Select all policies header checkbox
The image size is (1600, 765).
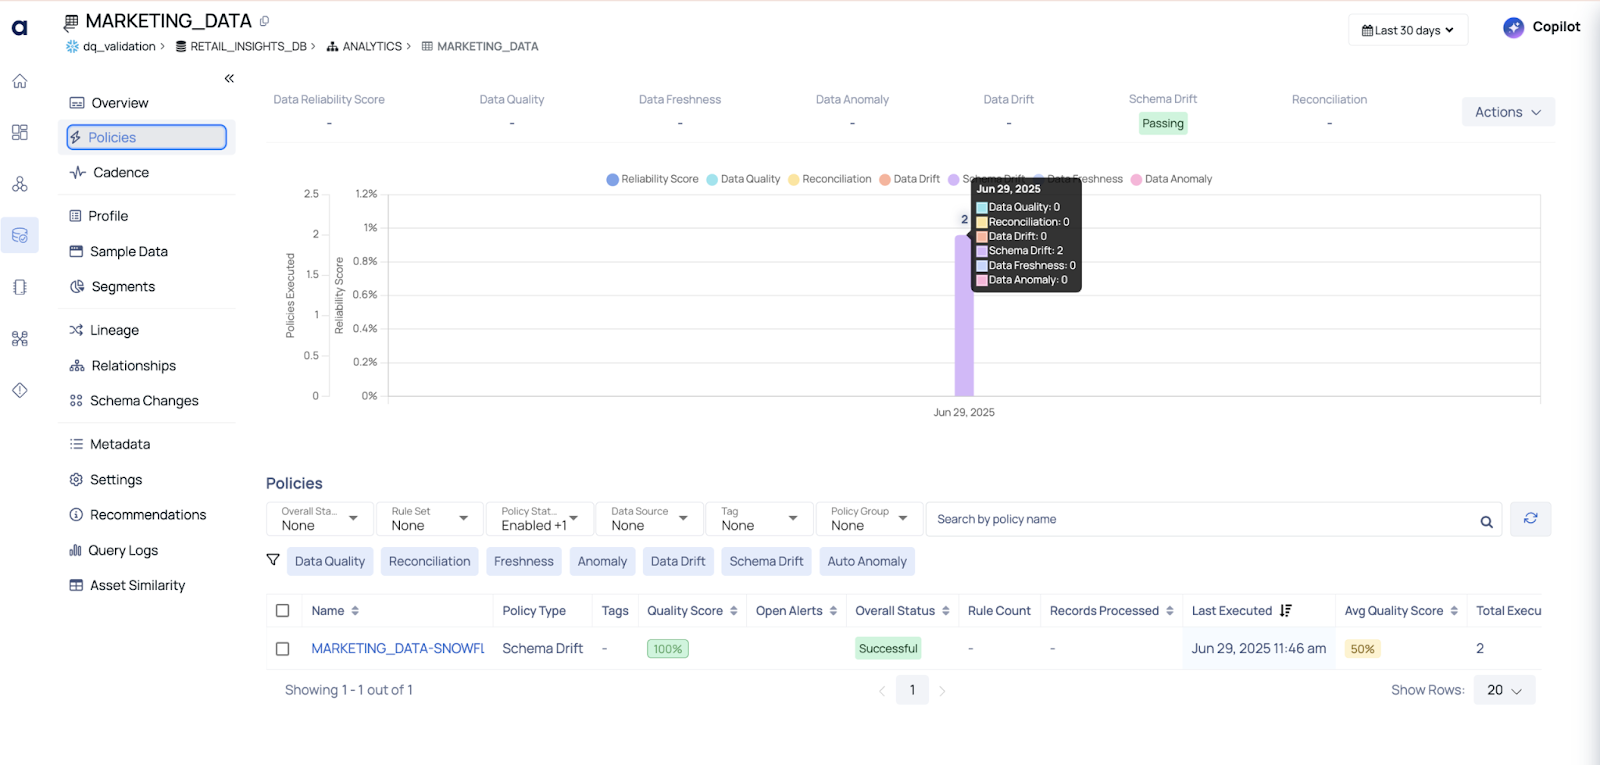[x=283, y=611]
